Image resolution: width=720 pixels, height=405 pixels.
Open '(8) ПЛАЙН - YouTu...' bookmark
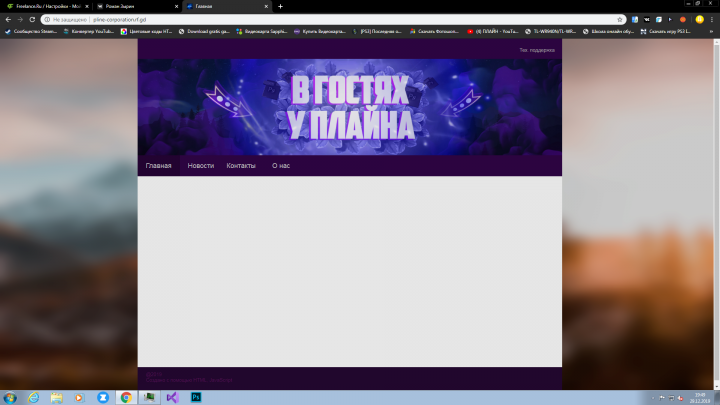pos(493,31)
